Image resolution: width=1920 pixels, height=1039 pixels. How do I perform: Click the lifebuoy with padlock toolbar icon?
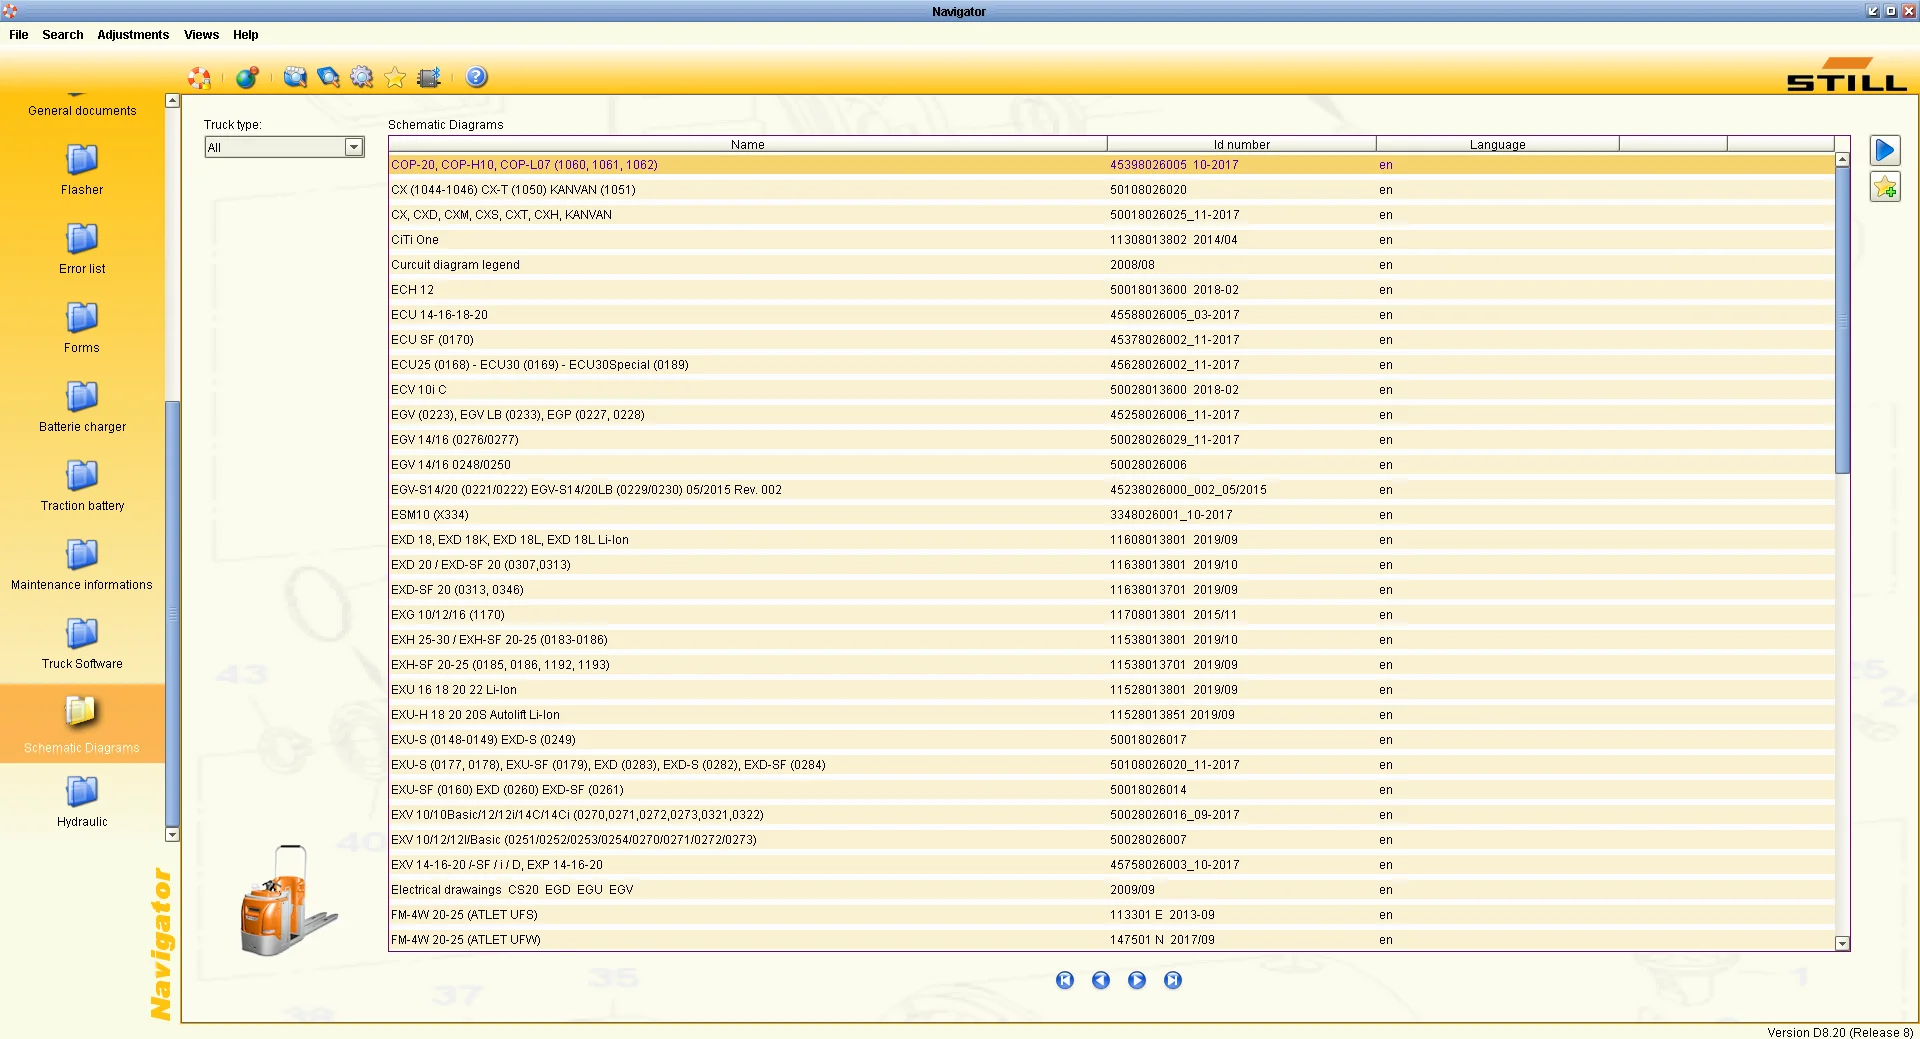pos(199,77)
